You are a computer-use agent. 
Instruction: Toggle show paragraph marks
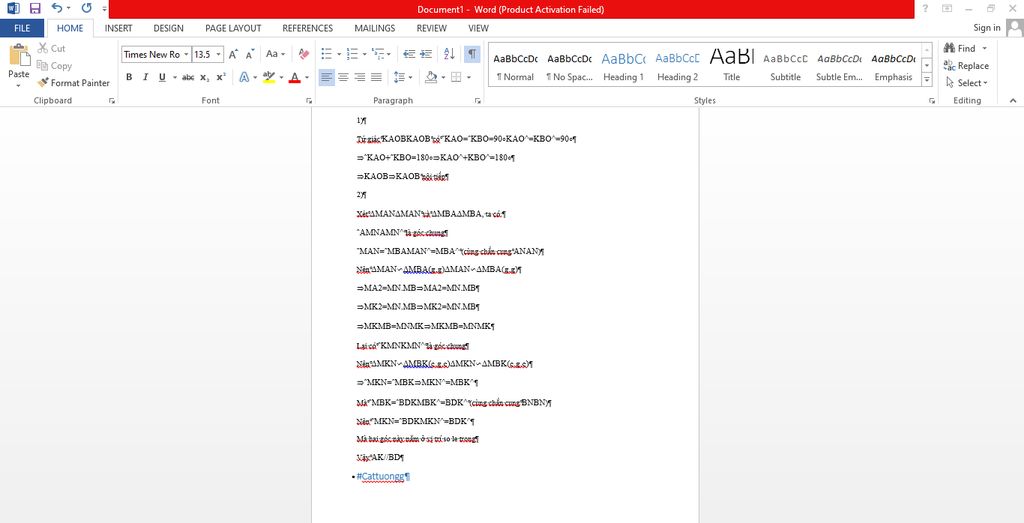pos(472,54)
